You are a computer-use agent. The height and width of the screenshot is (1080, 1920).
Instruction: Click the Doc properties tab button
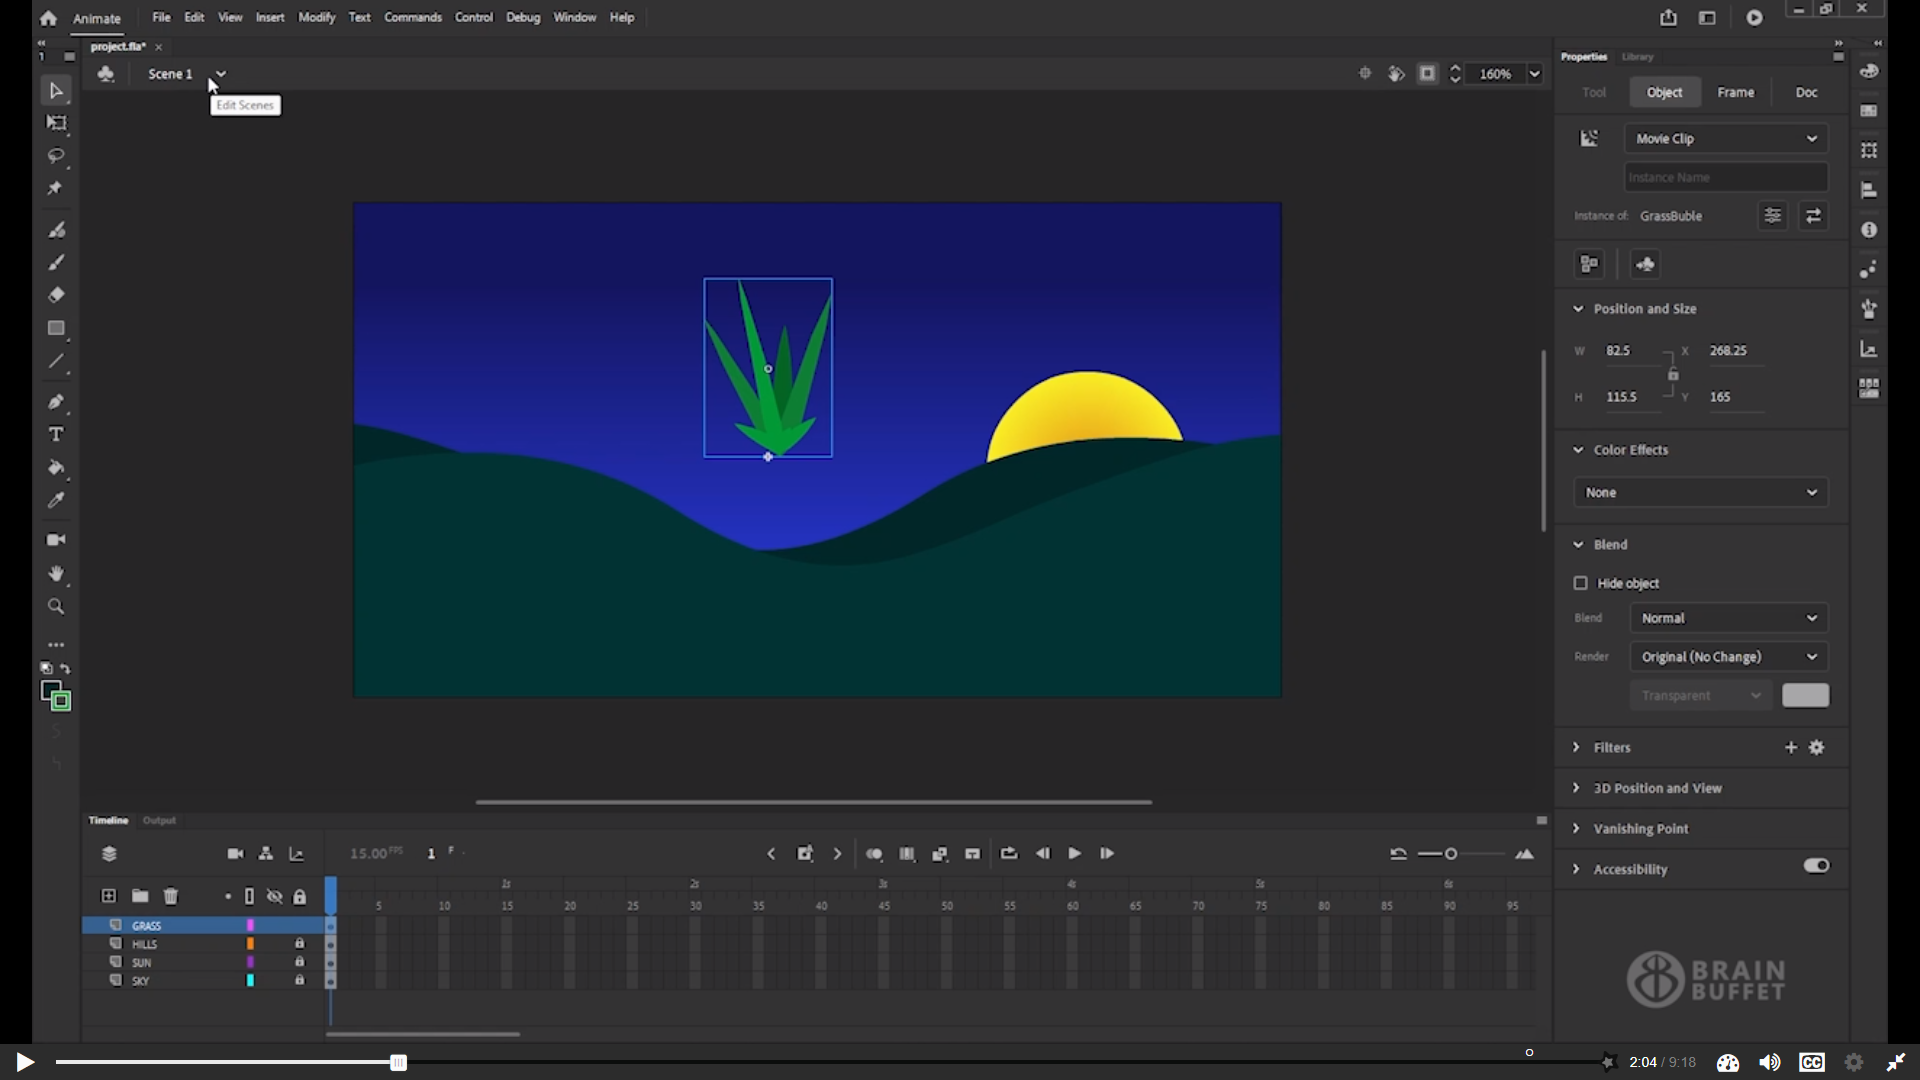[1806, 92]
